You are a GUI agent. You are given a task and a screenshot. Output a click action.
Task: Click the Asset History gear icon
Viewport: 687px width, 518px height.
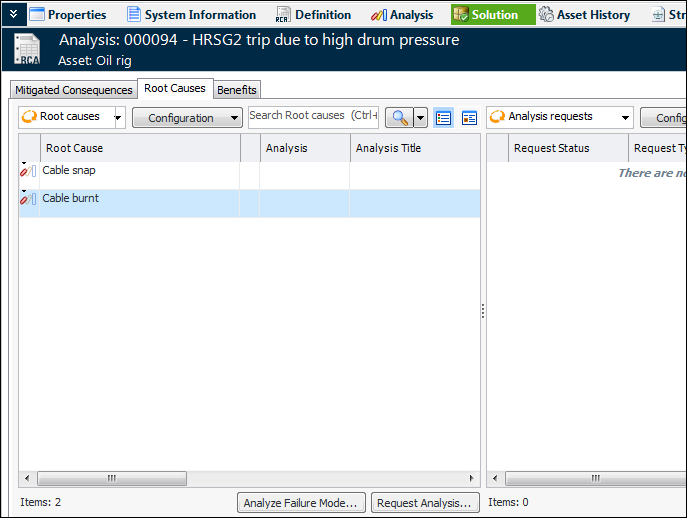click(x=546, y=14)
